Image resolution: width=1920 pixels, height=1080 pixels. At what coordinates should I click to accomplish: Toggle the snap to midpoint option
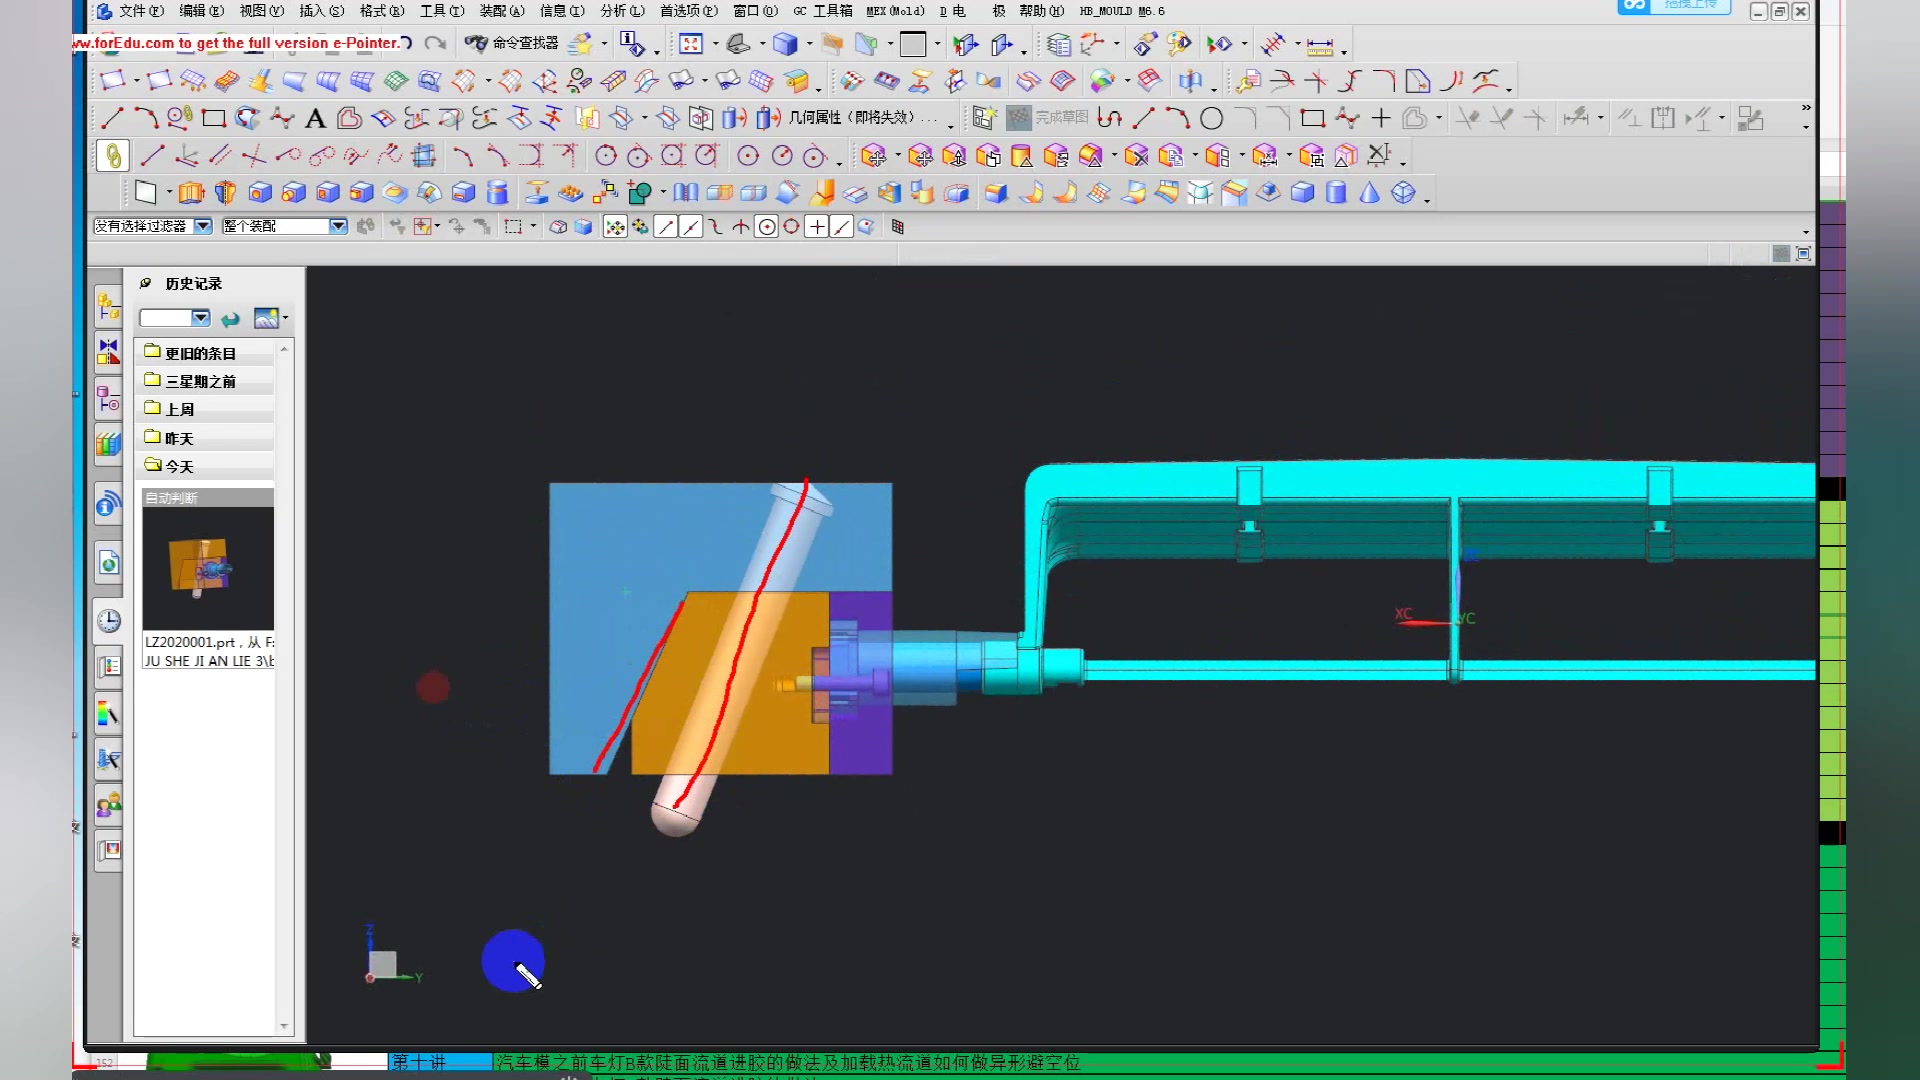coord(691,227)
